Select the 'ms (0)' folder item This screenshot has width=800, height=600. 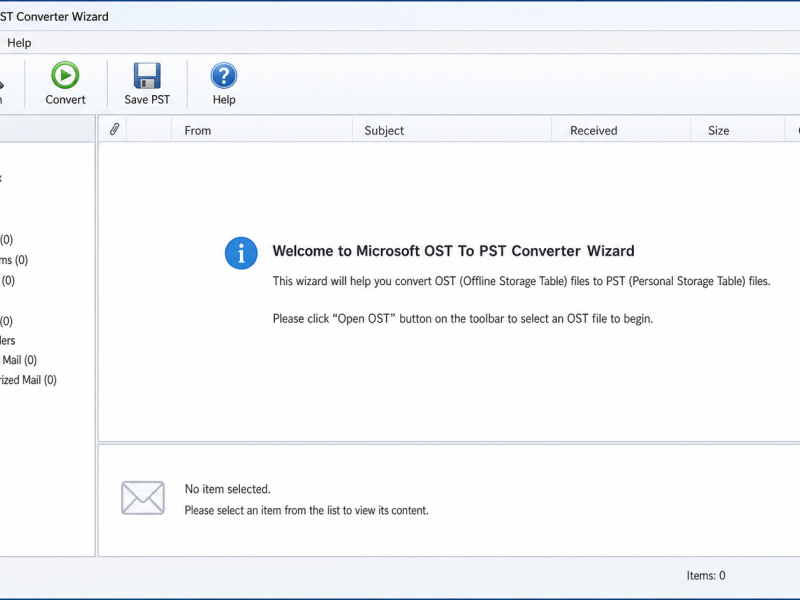[x=14, y=260]
